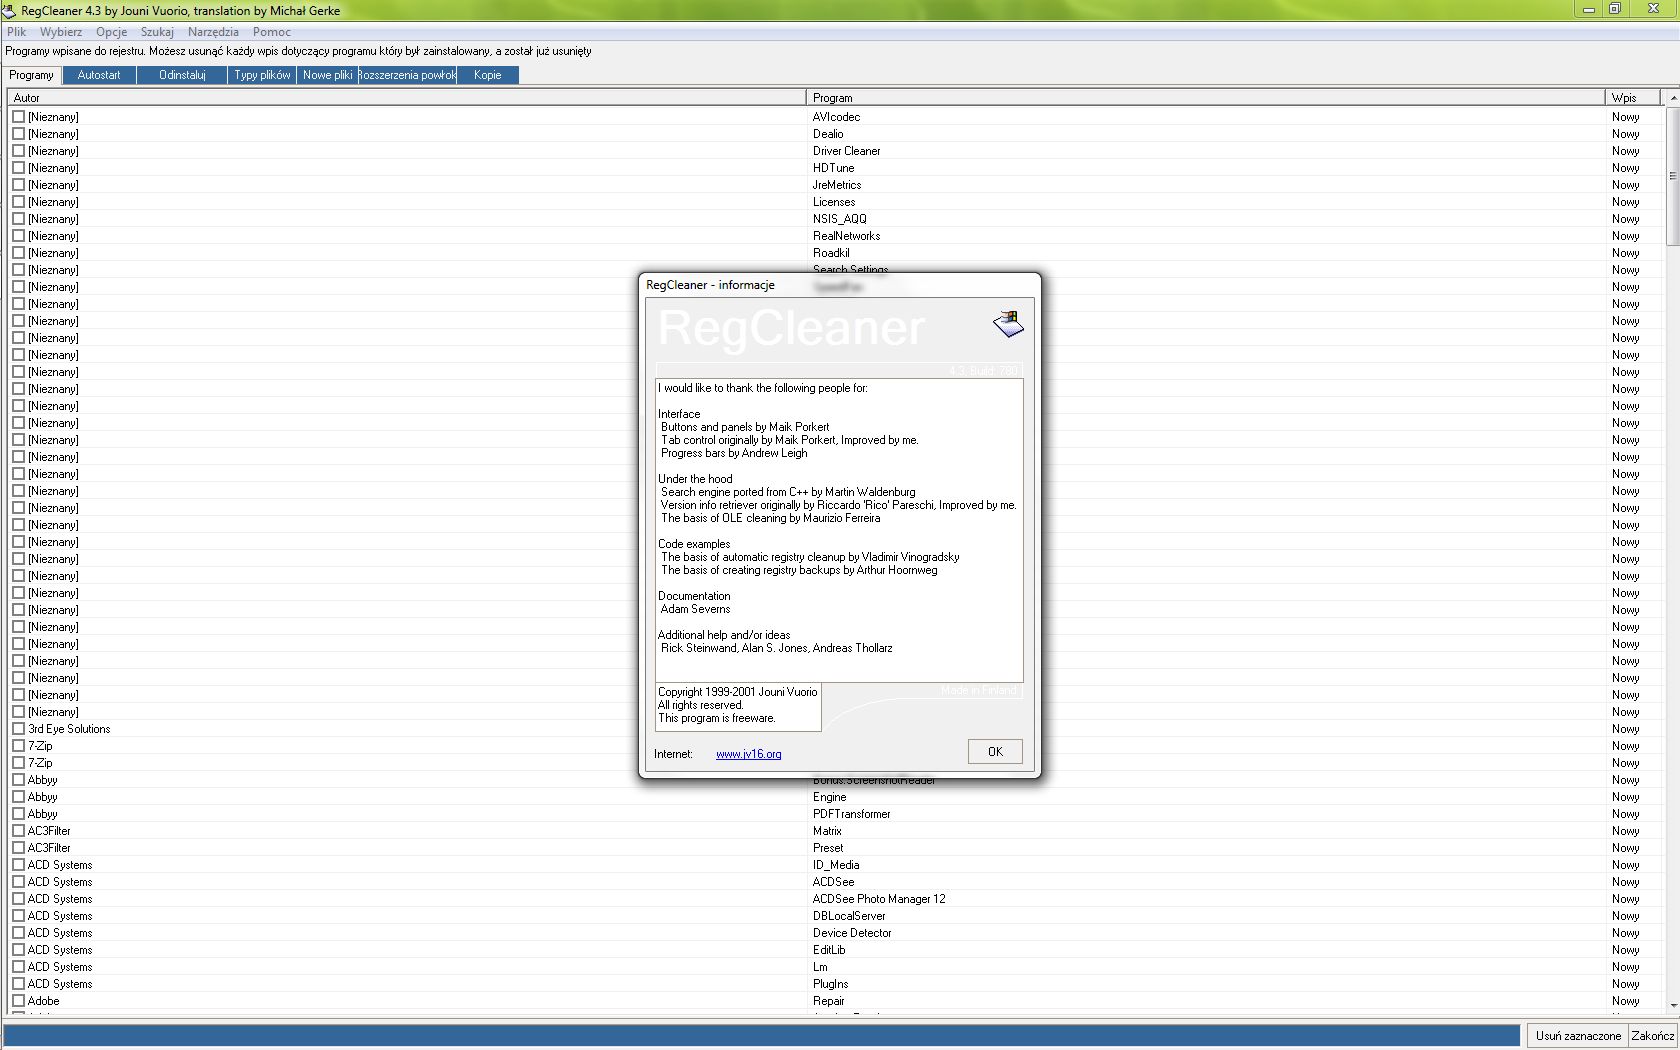The width and height of the screenshot is (1680, 1050).
Task: Open the www.jv16.org link
Action: click(x=748, y=755)
